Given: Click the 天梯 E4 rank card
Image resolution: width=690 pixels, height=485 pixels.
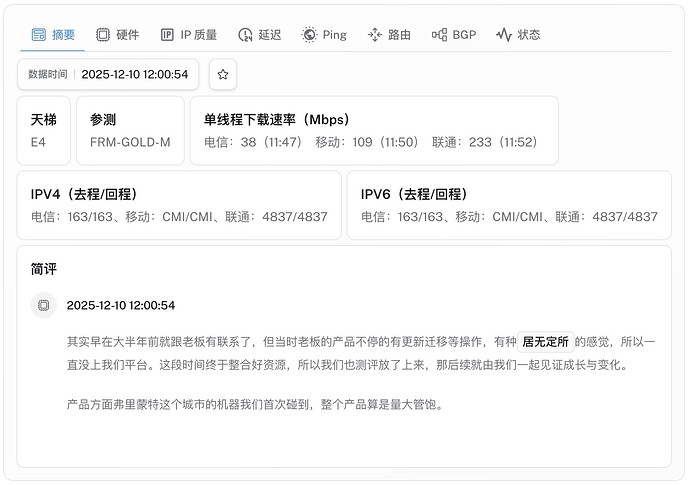Looking at the screenshot, I should [x=44, y=131].
